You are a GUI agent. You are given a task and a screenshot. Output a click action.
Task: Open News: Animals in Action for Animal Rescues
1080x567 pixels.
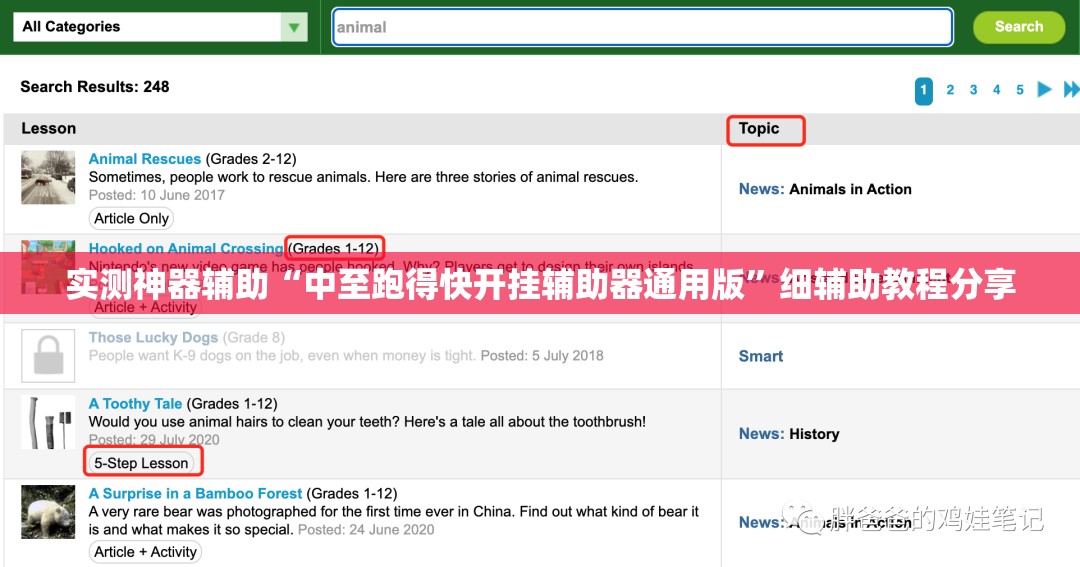(x=825, y=189)
